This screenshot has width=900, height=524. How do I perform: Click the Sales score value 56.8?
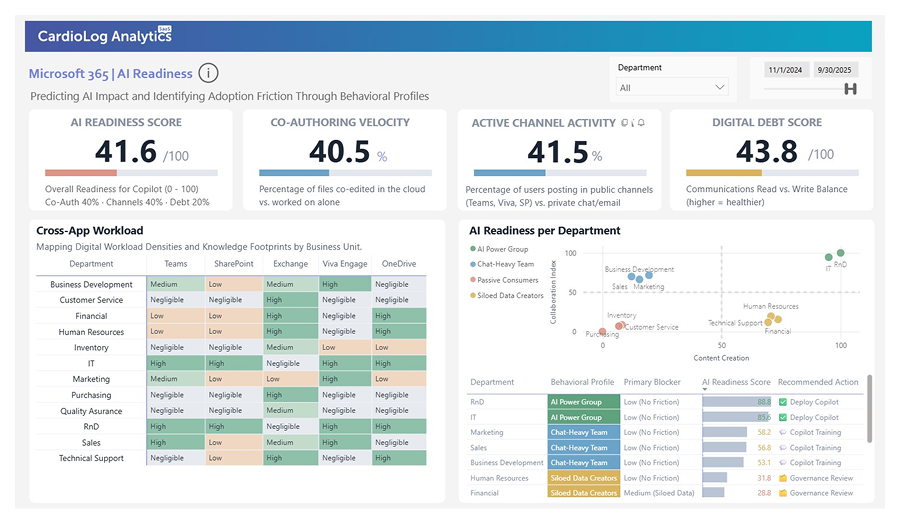coord(764,448)
